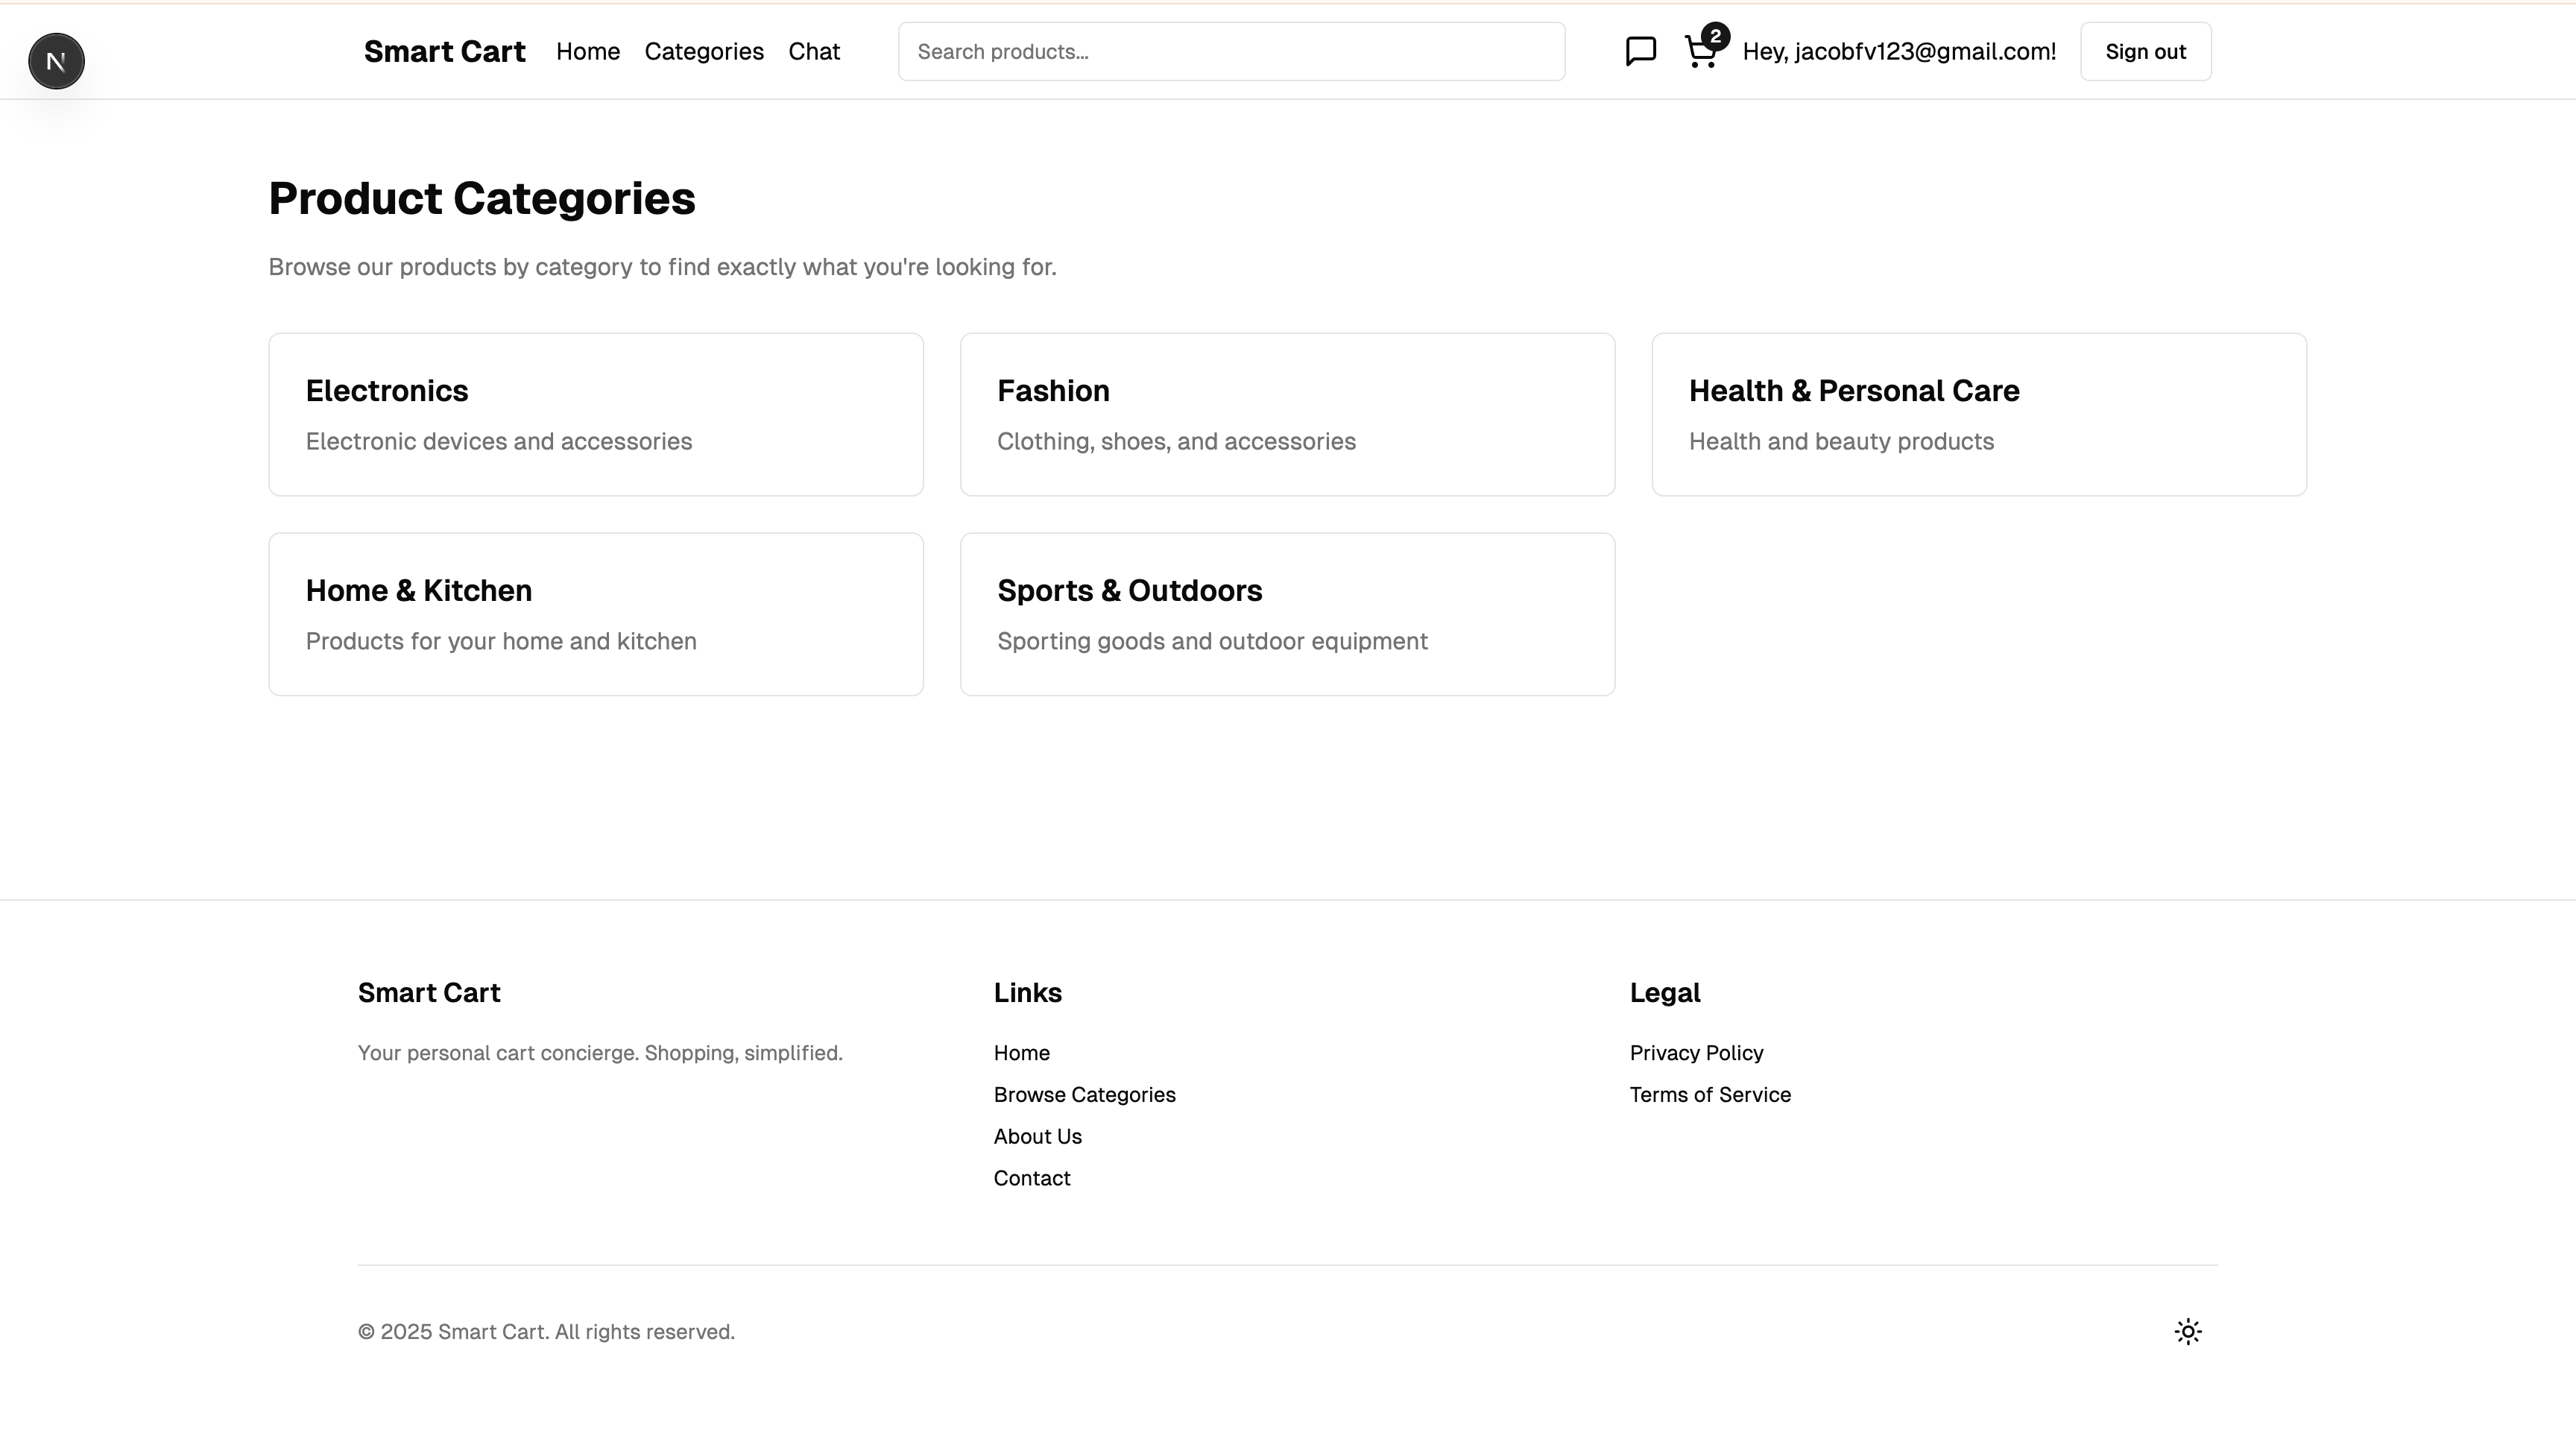The width and height of the screenshot is (2576, 1433).
Task: Select the Fashion category card
Action: [1287, 414]
